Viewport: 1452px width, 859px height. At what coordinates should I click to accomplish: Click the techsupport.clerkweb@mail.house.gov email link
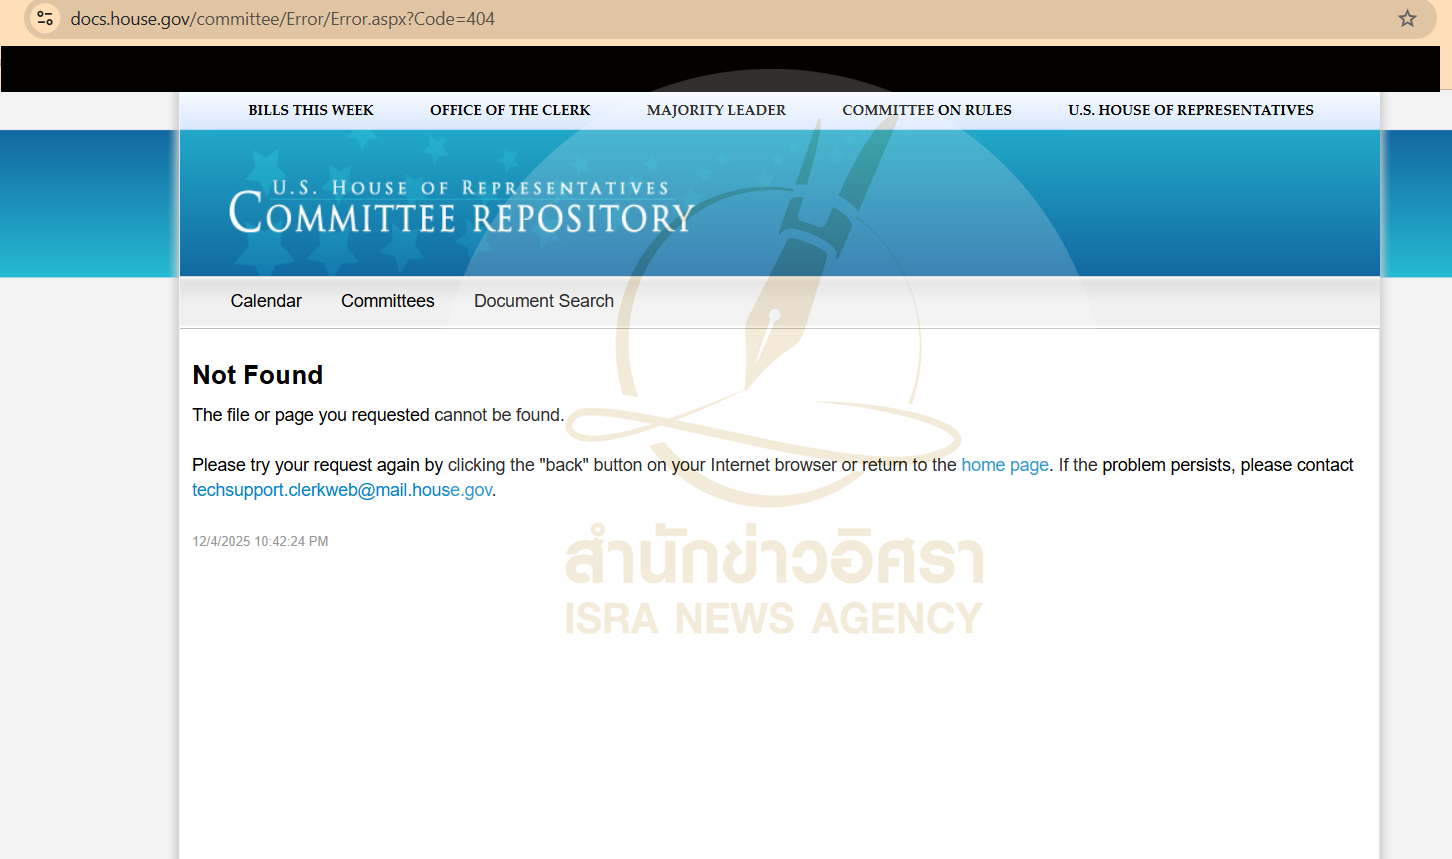point(342,490)
